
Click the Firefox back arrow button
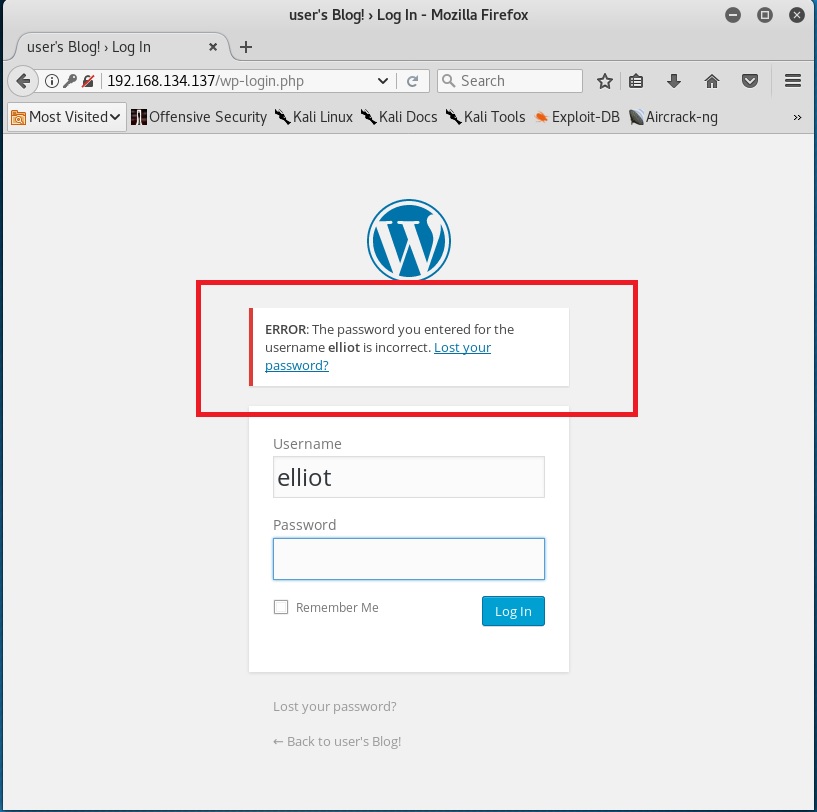[x=23, y=81]
